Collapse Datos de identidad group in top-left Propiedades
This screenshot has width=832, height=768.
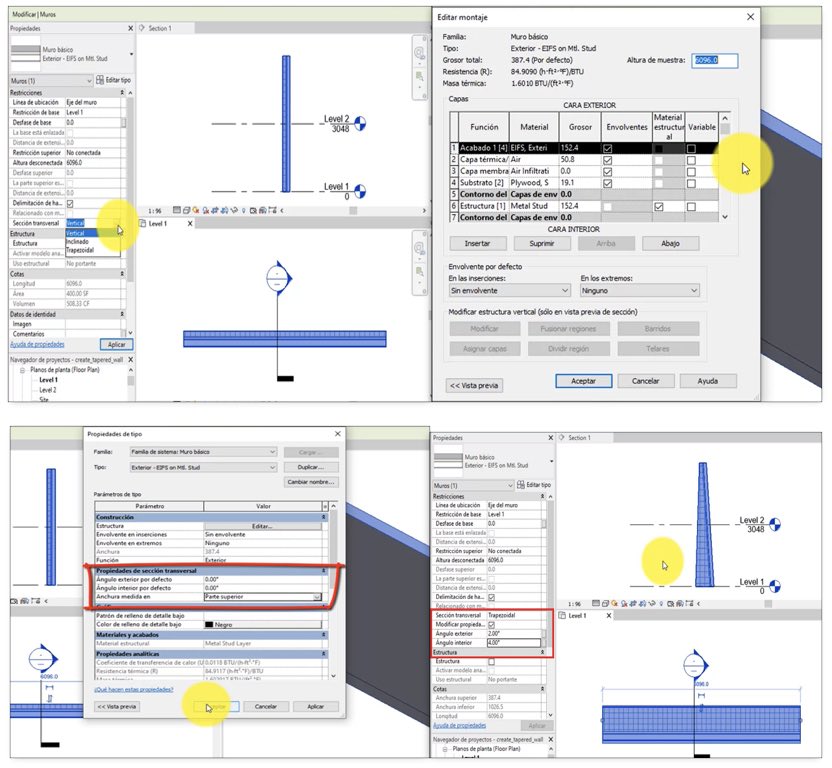122,314
